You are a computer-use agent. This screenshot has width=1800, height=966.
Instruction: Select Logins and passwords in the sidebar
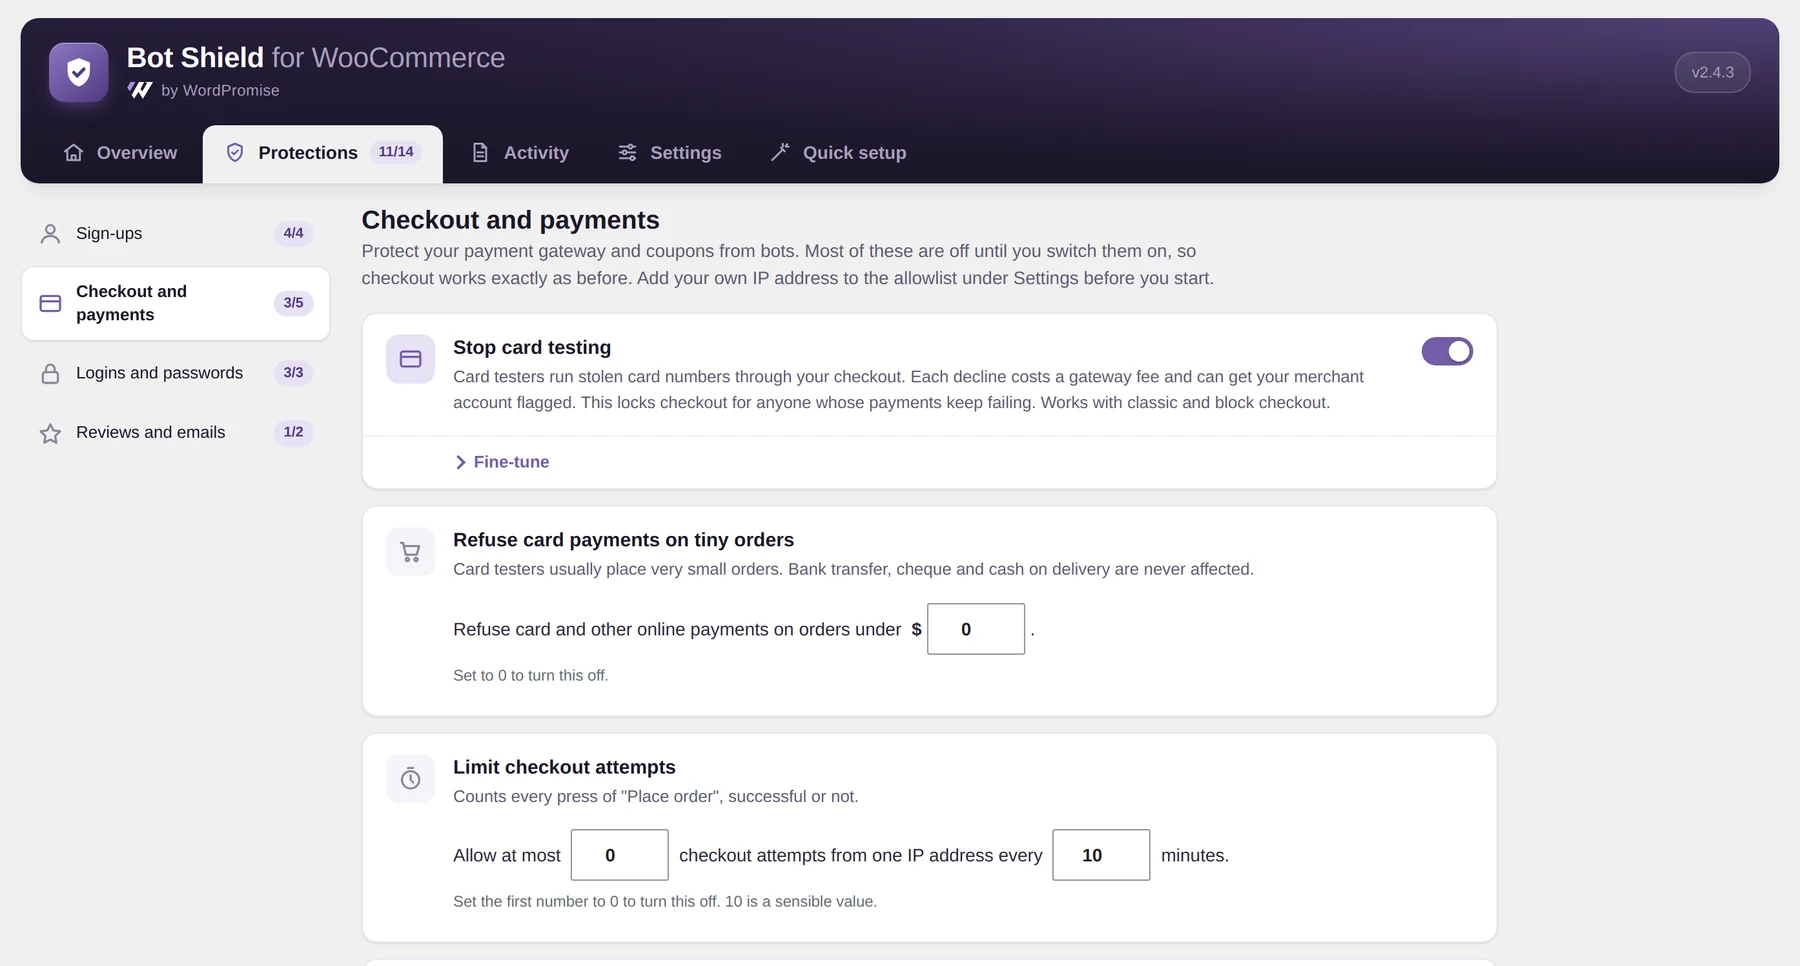point(176,373)
